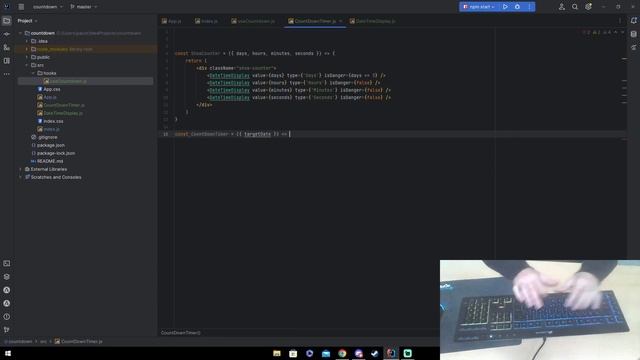Open File Explorer from taskbar
This screenshot has height=360, width=640.
277,353
